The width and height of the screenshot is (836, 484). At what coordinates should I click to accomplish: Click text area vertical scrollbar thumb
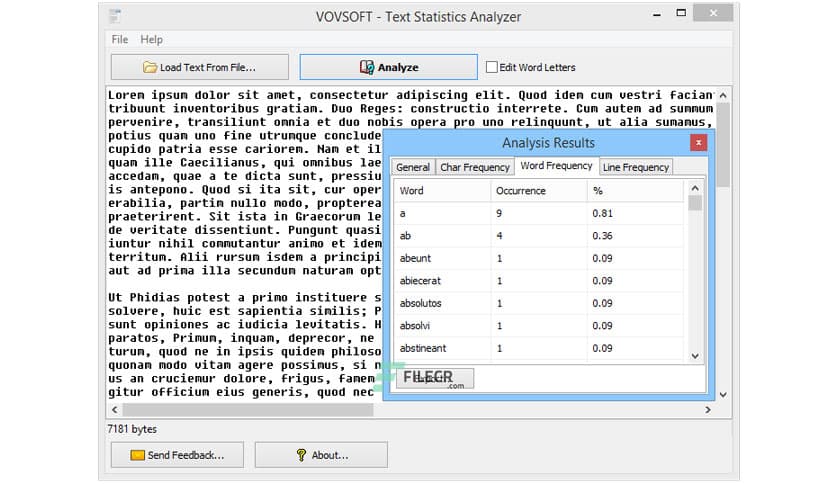723,144
